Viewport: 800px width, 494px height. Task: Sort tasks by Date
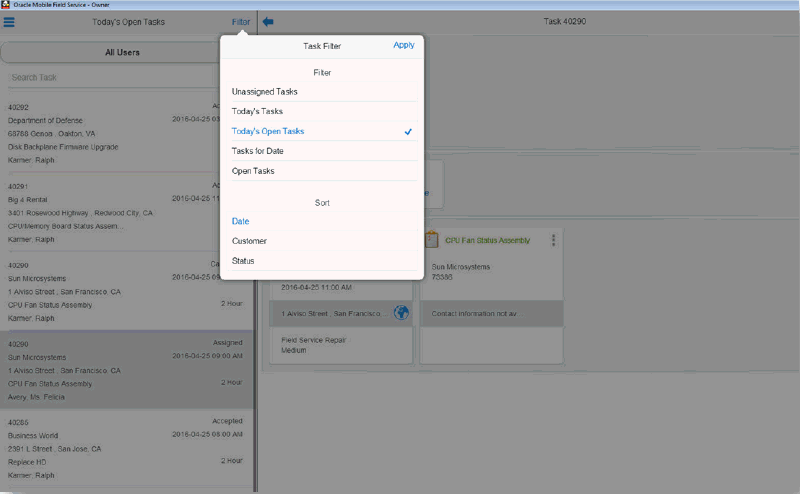(322, 221)
